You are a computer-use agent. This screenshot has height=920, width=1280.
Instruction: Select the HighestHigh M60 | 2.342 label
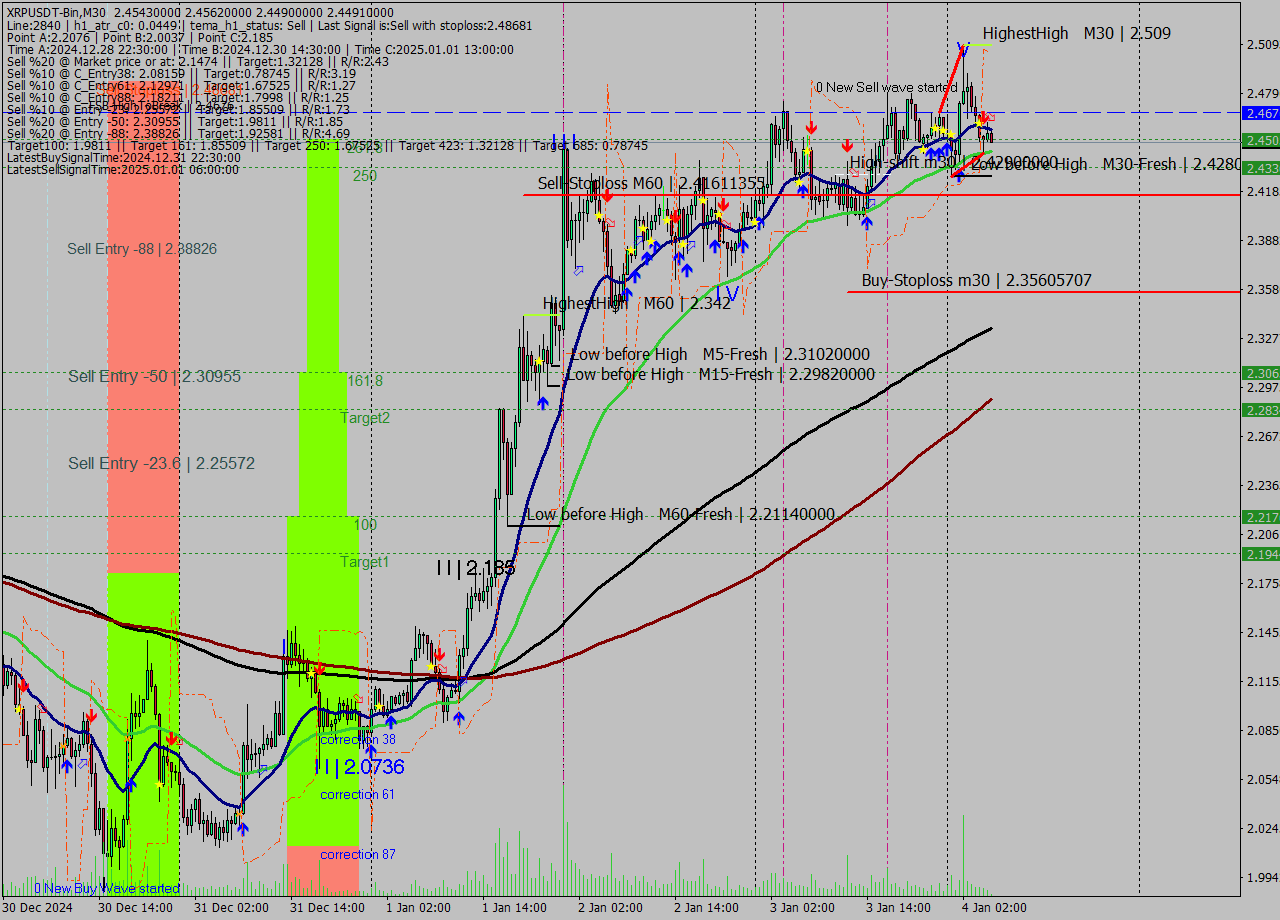(636, 303)
